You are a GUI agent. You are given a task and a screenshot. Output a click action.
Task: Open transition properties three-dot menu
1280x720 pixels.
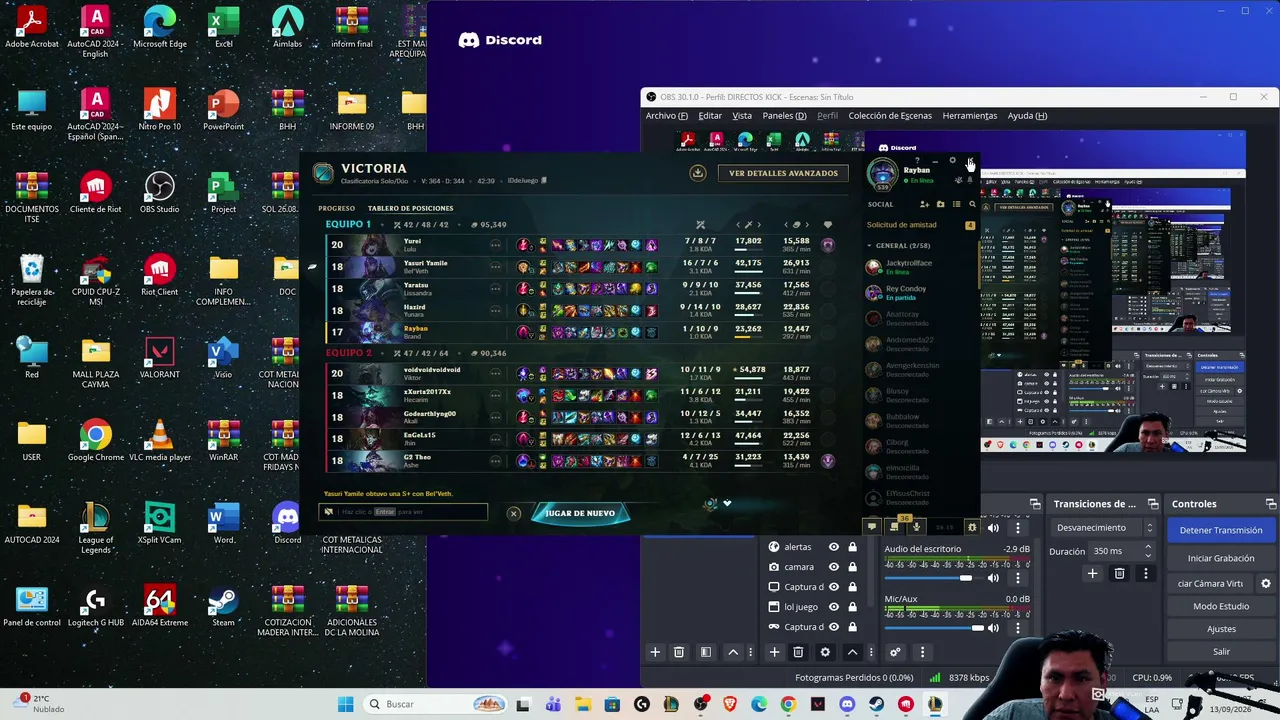[1146, 573]
